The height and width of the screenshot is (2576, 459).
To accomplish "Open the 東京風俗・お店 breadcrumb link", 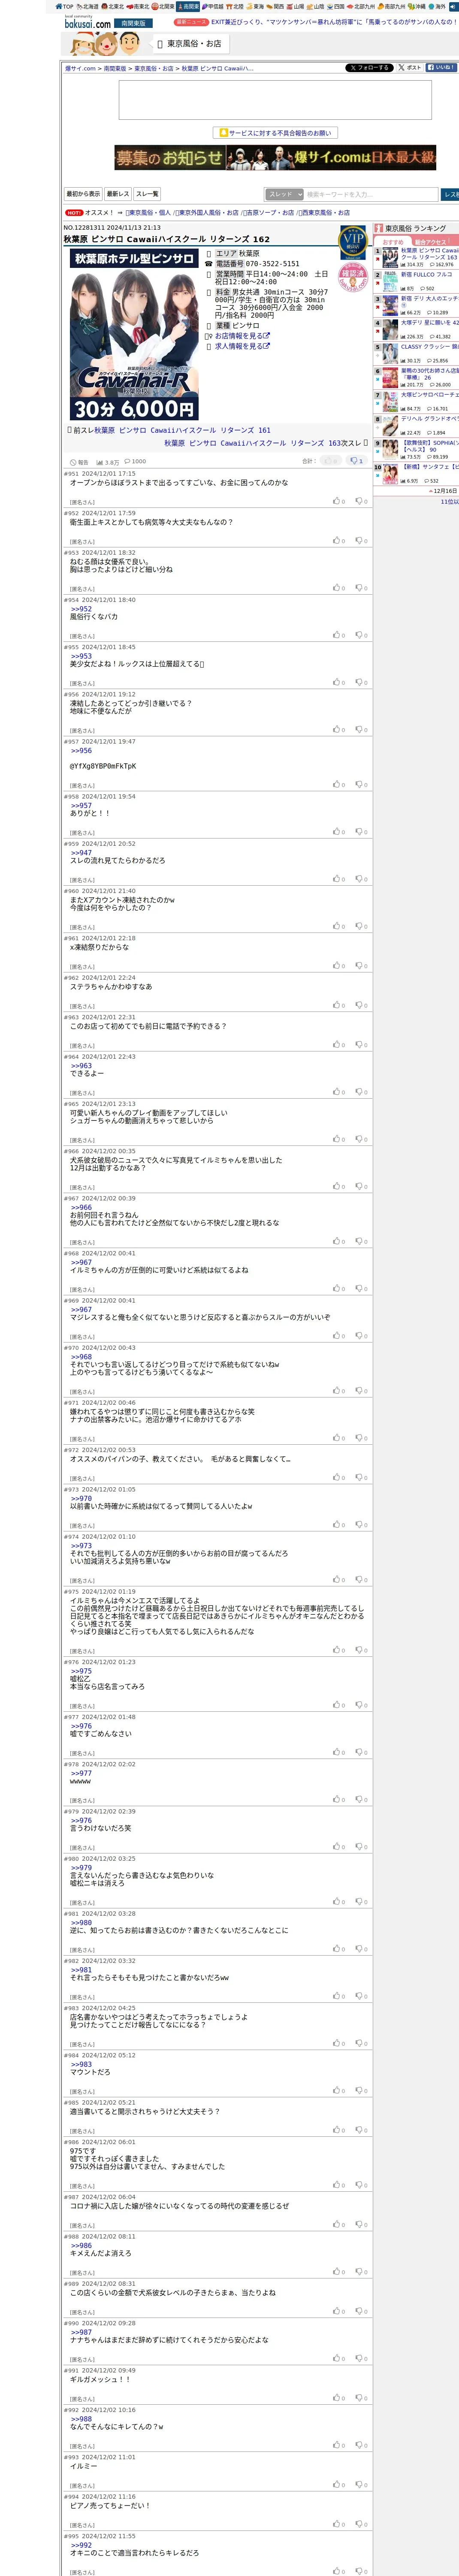I will (153, 69).
